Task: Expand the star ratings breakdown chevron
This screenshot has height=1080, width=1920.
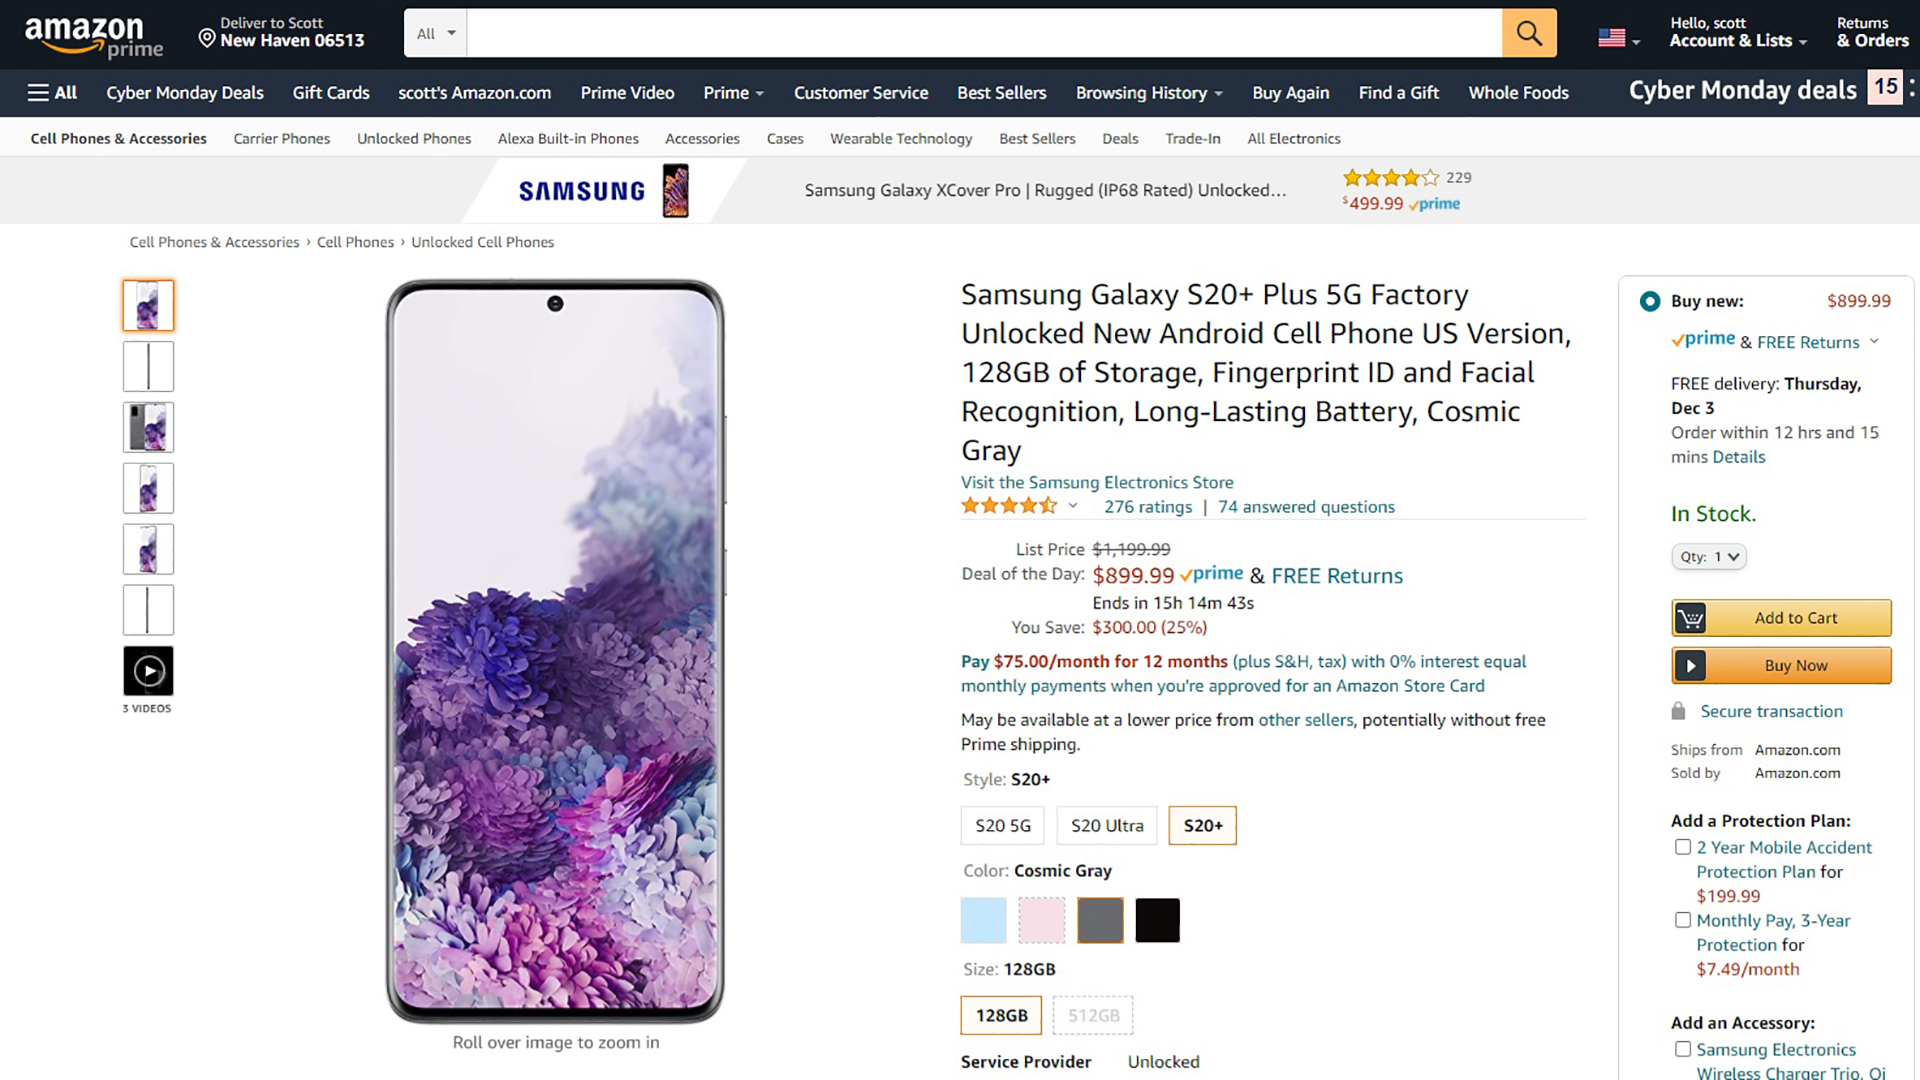Action: 1073,506
